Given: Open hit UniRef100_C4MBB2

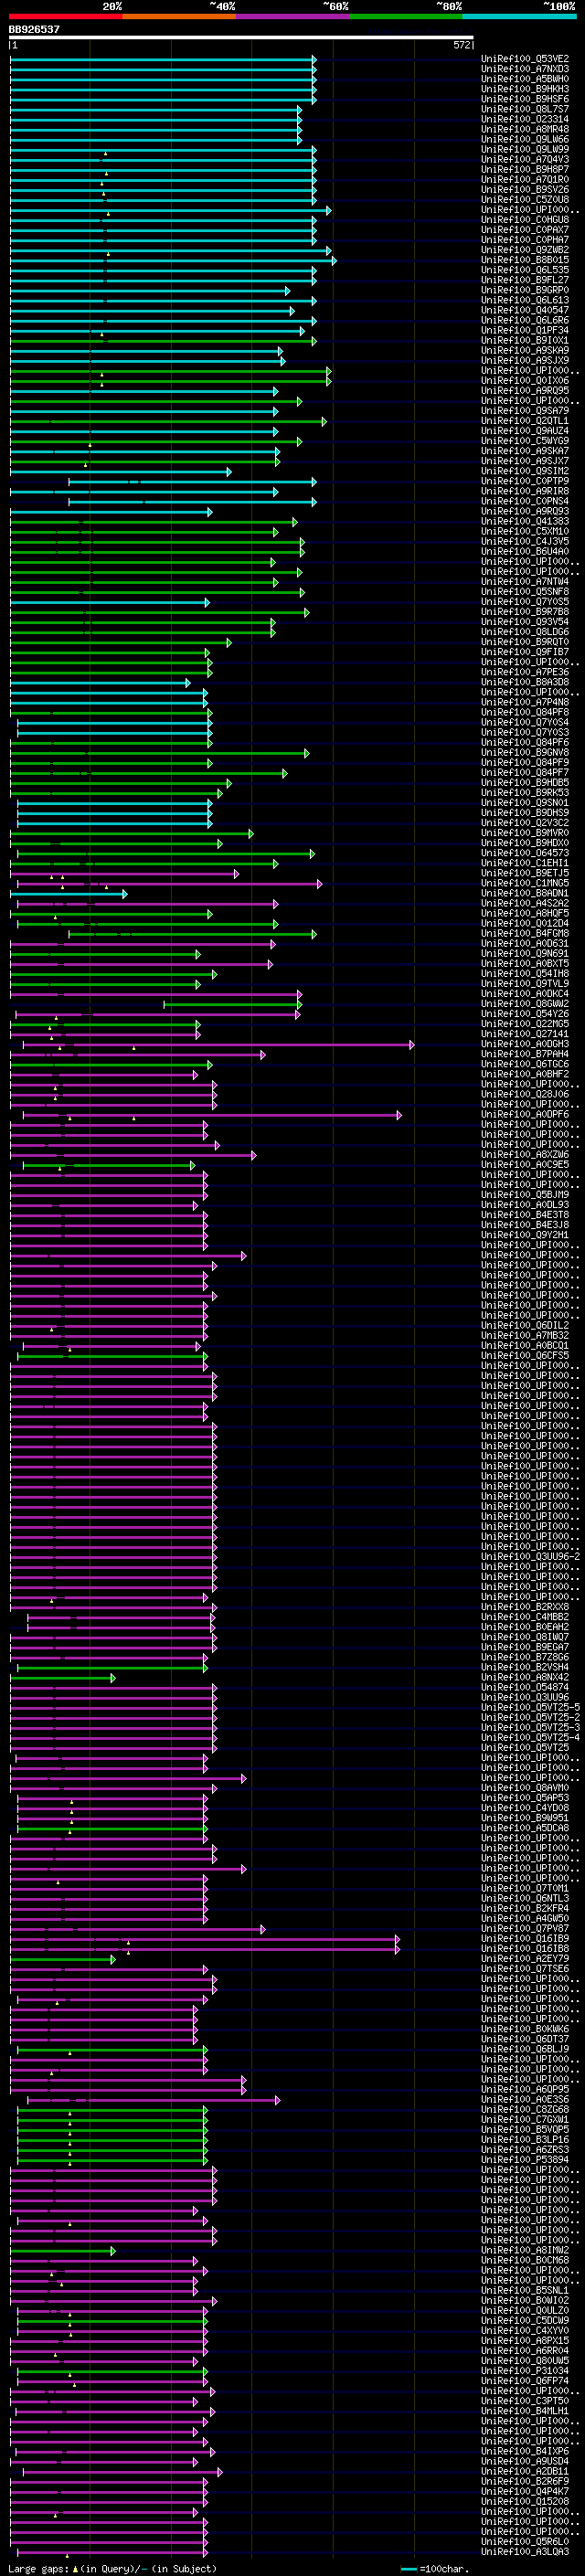Looking at the screenshot, I should tap(525, 1617).
